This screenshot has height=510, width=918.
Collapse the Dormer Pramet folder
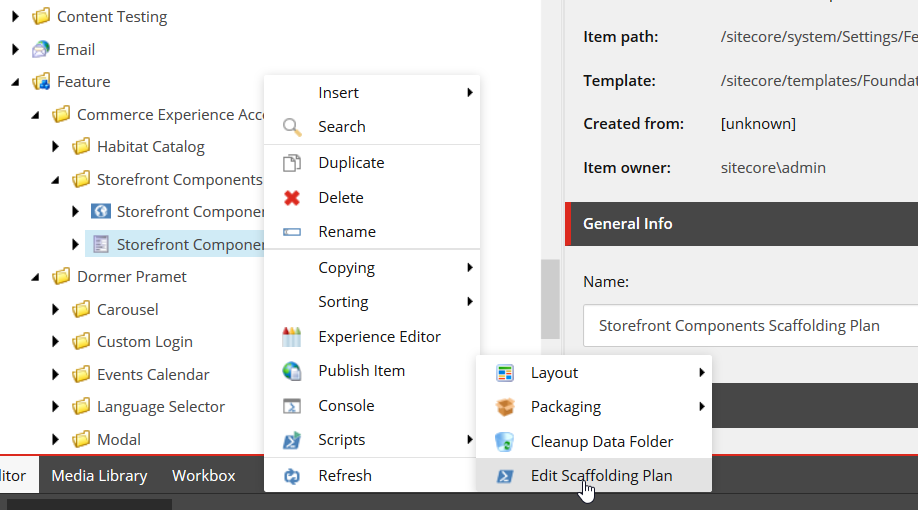point(36,277)
